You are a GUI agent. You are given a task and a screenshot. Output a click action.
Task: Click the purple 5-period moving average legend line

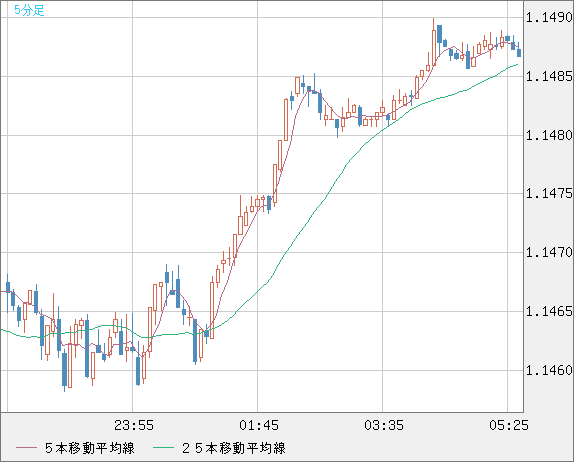26,448
